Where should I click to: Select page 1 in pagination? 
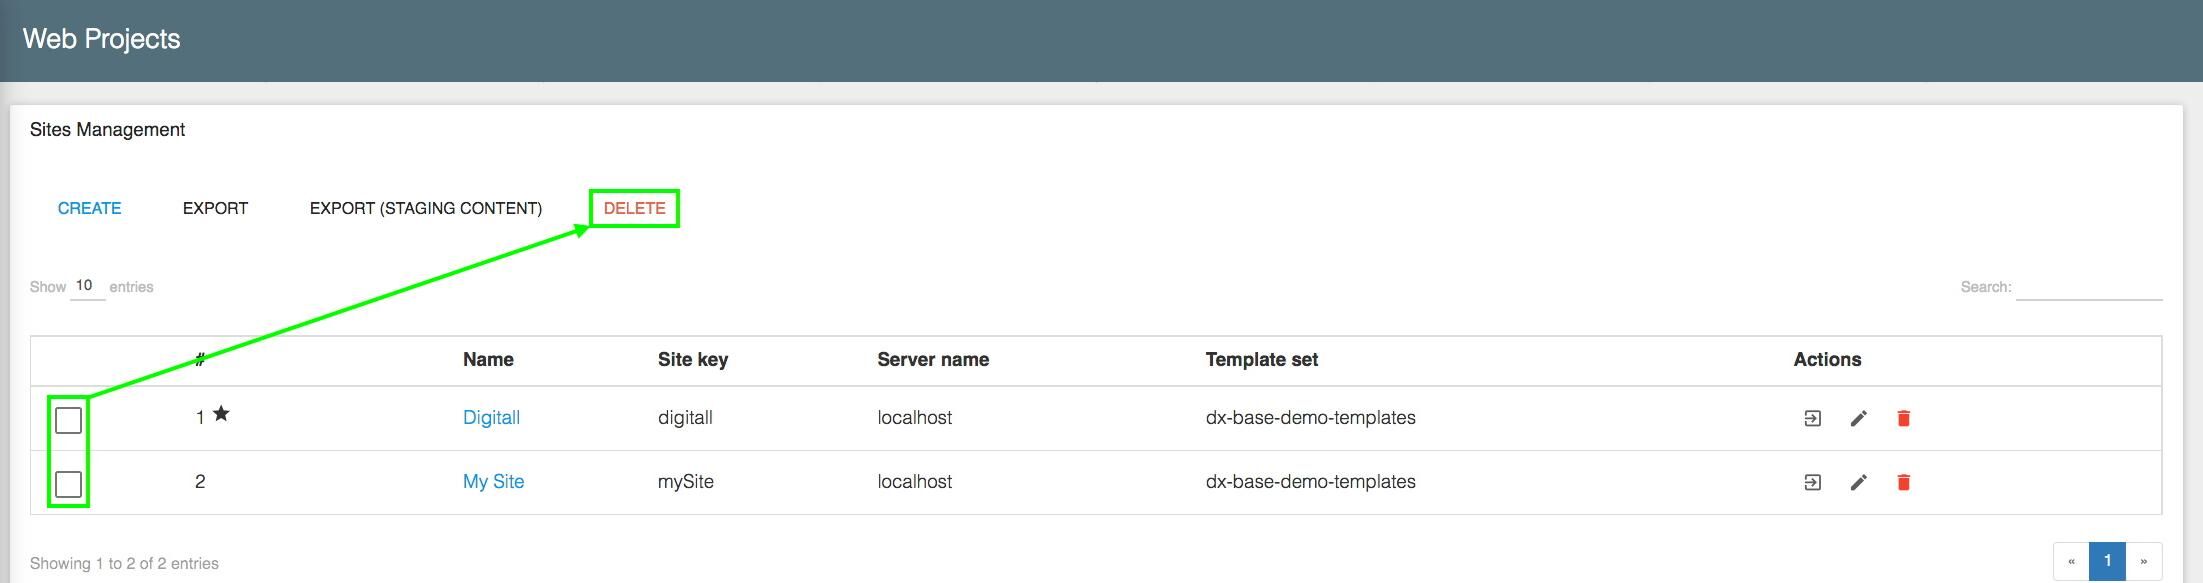click(x=2107, y=561)
